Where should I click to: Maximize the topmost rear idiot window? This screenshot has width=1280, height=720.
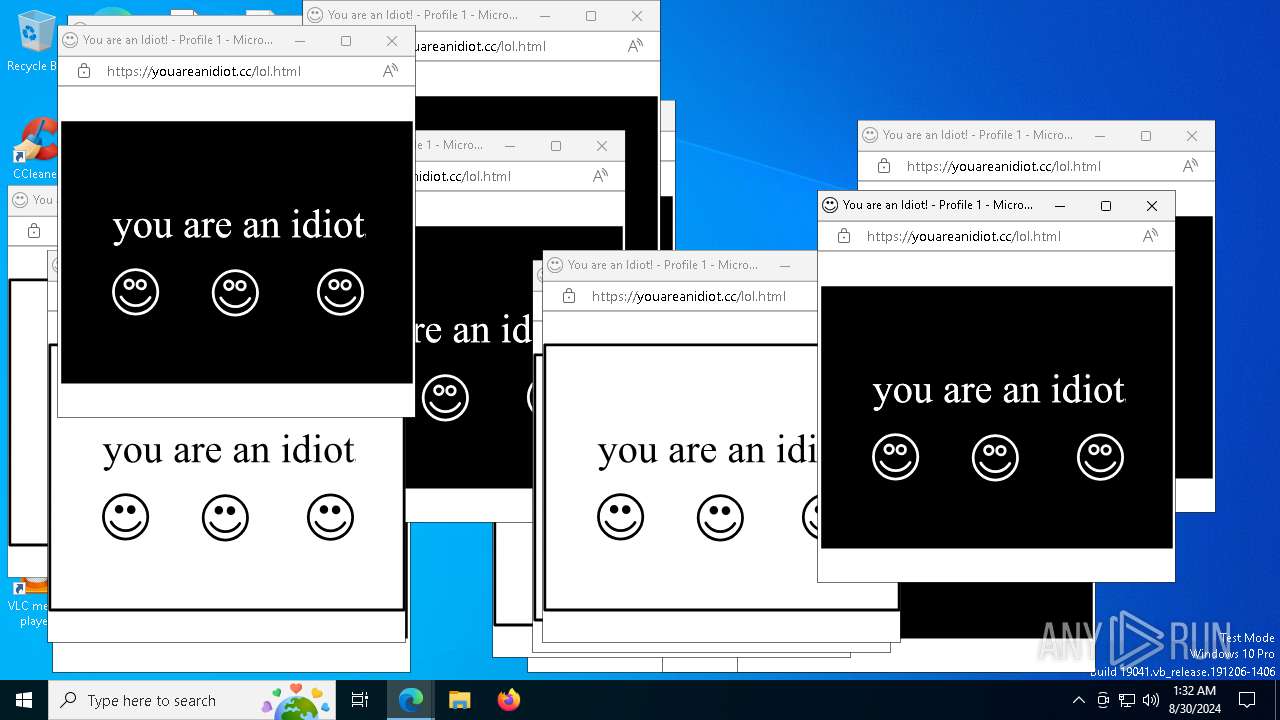click(x=591, y=16)
